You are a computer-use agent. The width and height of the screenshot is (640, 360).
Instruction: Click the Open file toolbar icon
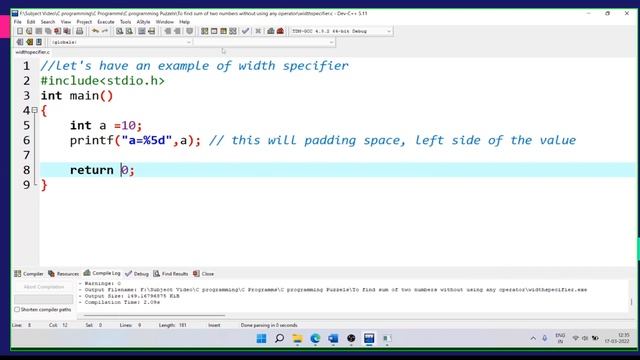[x=29, y=31]
